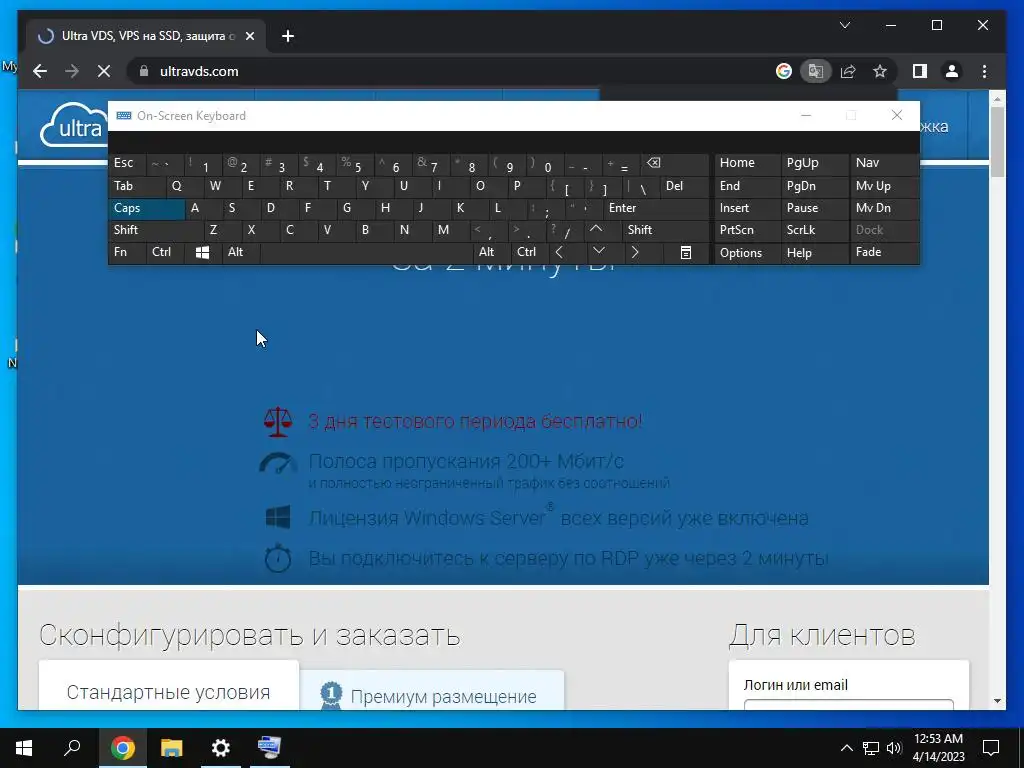This screenshot has height=768, width=1024.
Task: Open Settings from the taskbar
Action: coord(221,748)
